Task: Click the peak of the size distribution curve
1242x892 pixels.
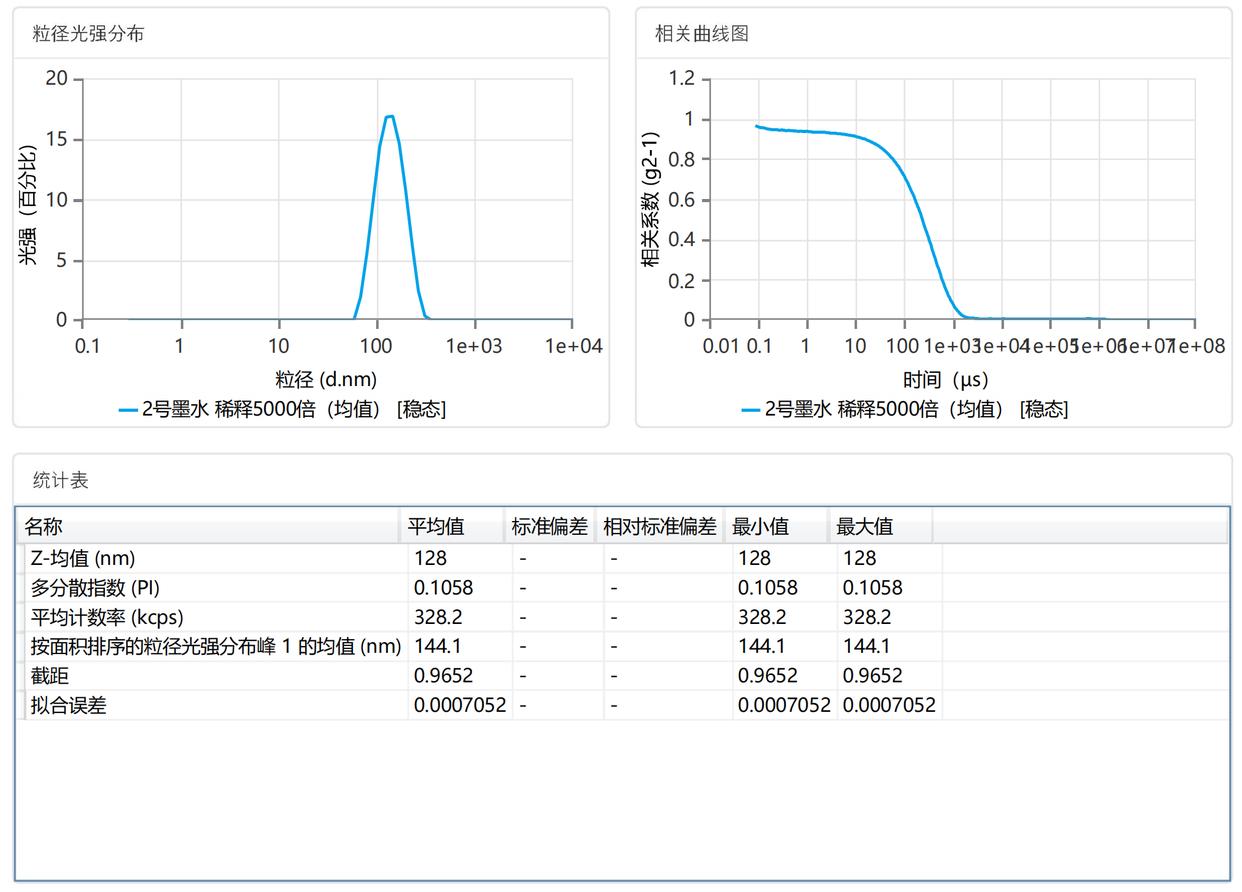Action: (389, 116)
